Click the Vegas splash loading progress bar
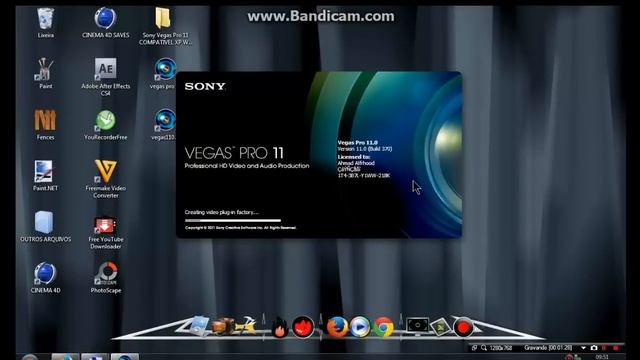The width and height of the screenshot is (640, 360). pyautogui.click(x=233, y=220)
